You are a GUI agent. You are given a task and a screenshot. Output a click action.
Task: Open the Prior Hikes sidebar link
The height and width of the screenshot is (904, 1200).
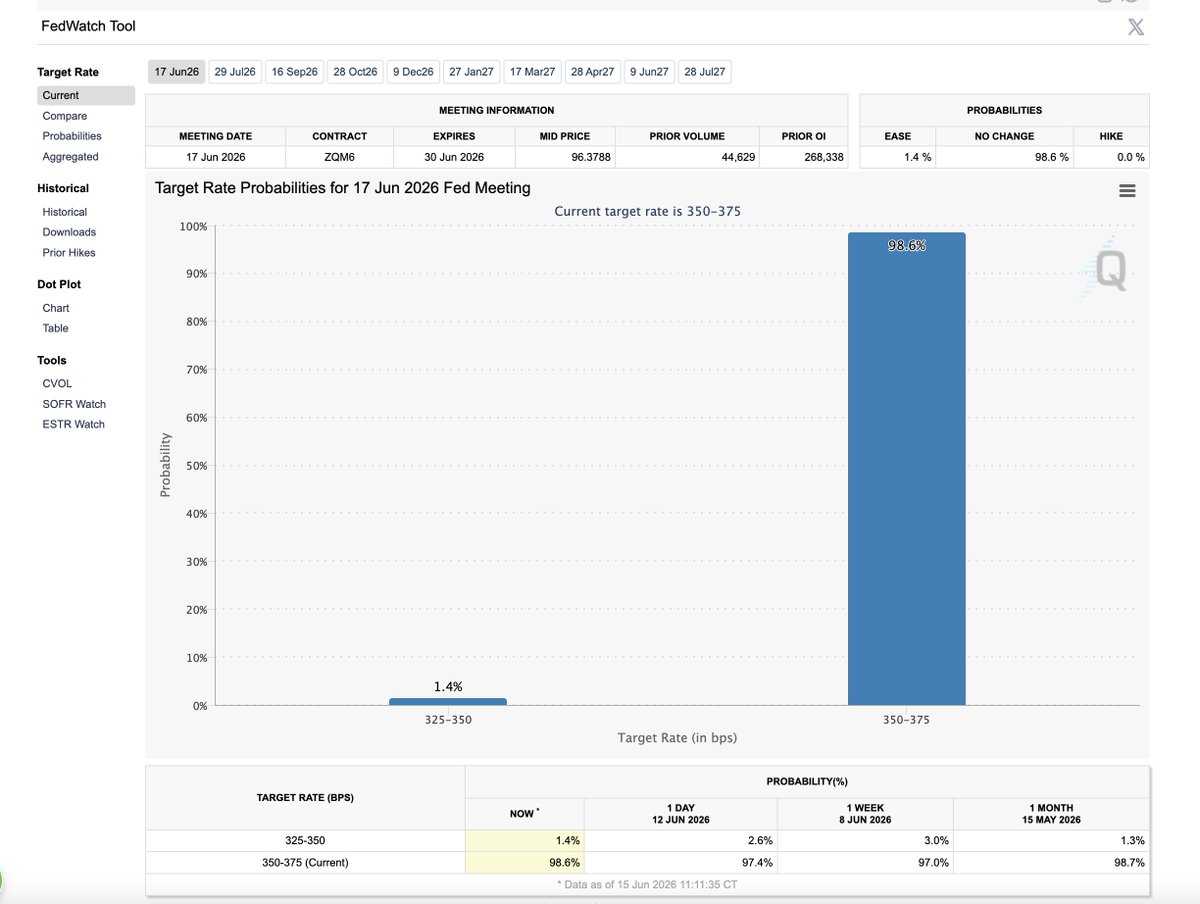click(69, 253)
